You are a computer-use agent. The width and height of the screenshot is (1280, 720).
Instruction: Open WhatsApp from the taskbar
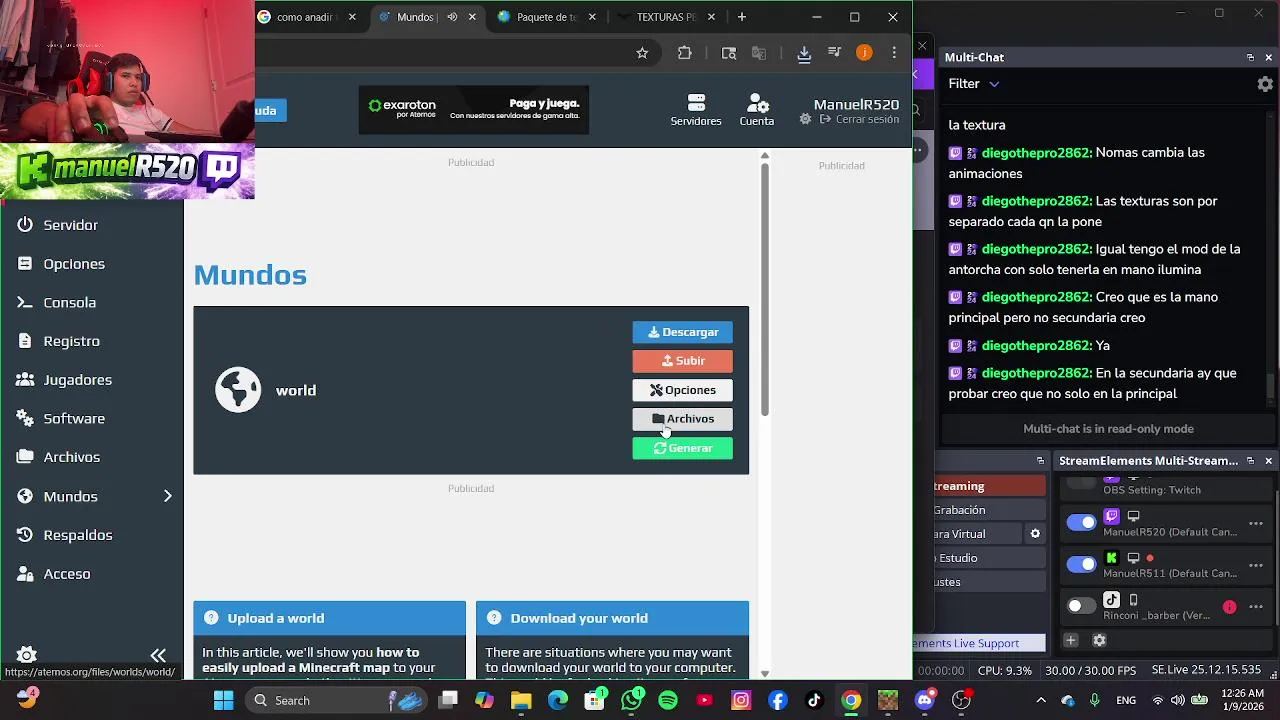[631, 700]
